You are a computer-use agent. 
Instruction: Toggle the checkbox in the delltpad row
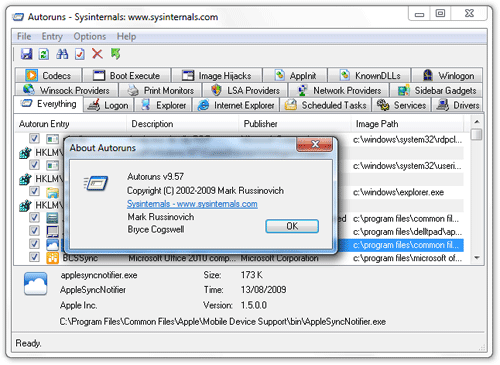(34, 230)
